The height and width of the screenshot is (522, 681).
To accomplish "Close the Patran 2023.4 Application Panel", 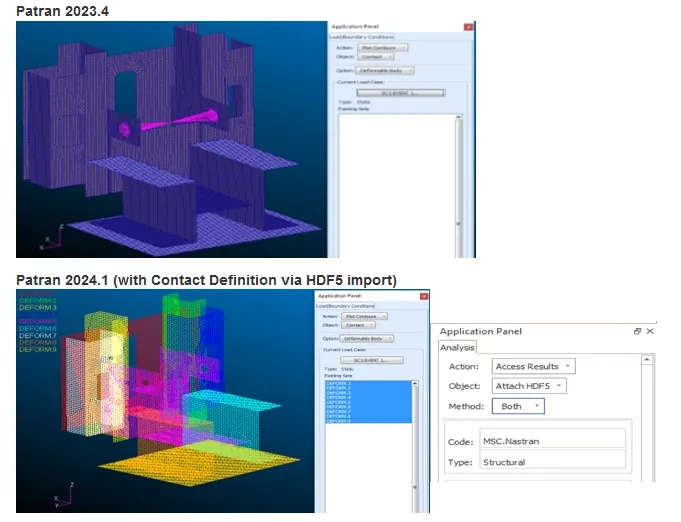I will point(468,27).
